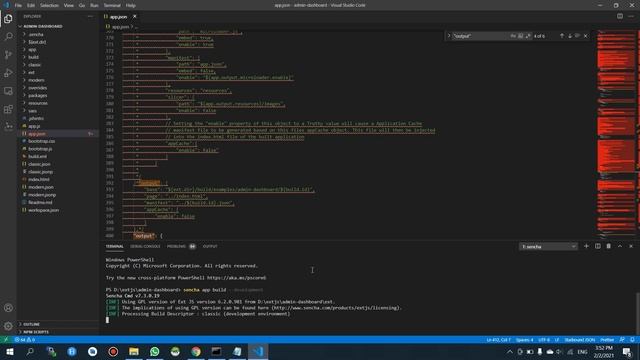The width and height of the screenshot is (640, 360).
Task: Create a new terminal with plus icon
Action: pyautogui.click(x=586, y=246)
